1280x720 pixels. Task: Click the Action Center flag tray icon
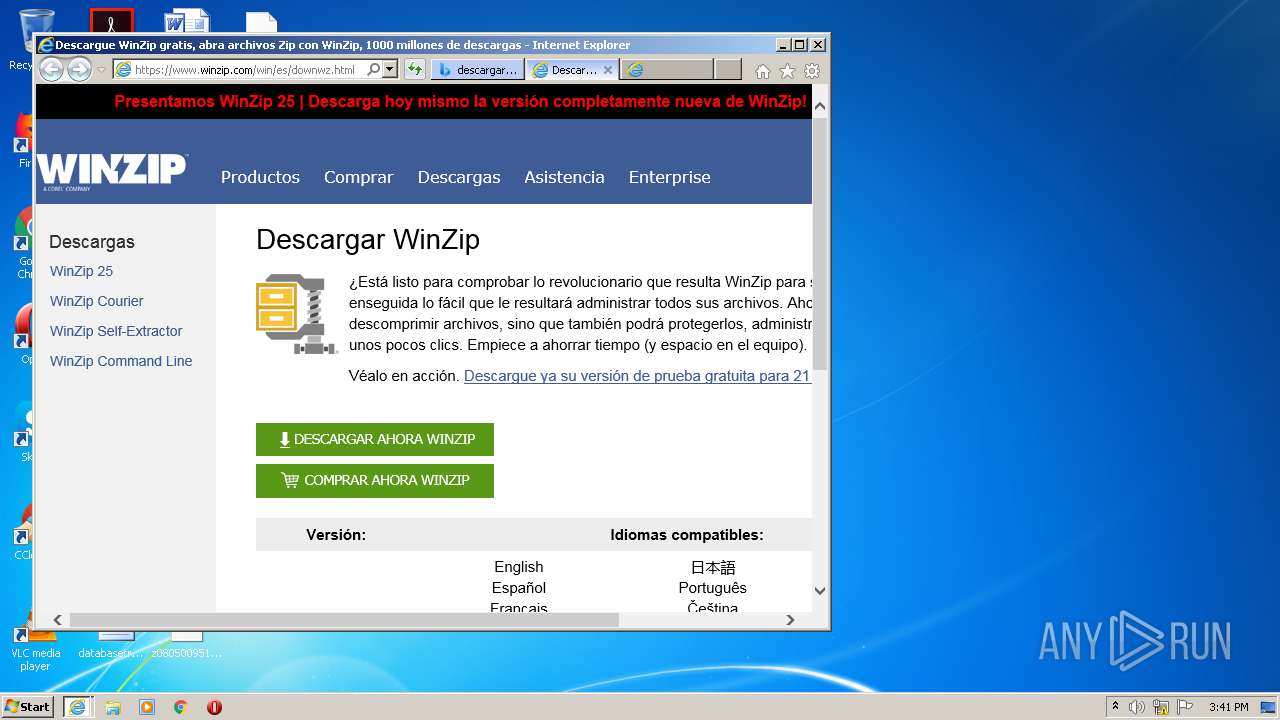pyautogui.click(x=1184, y=707)
